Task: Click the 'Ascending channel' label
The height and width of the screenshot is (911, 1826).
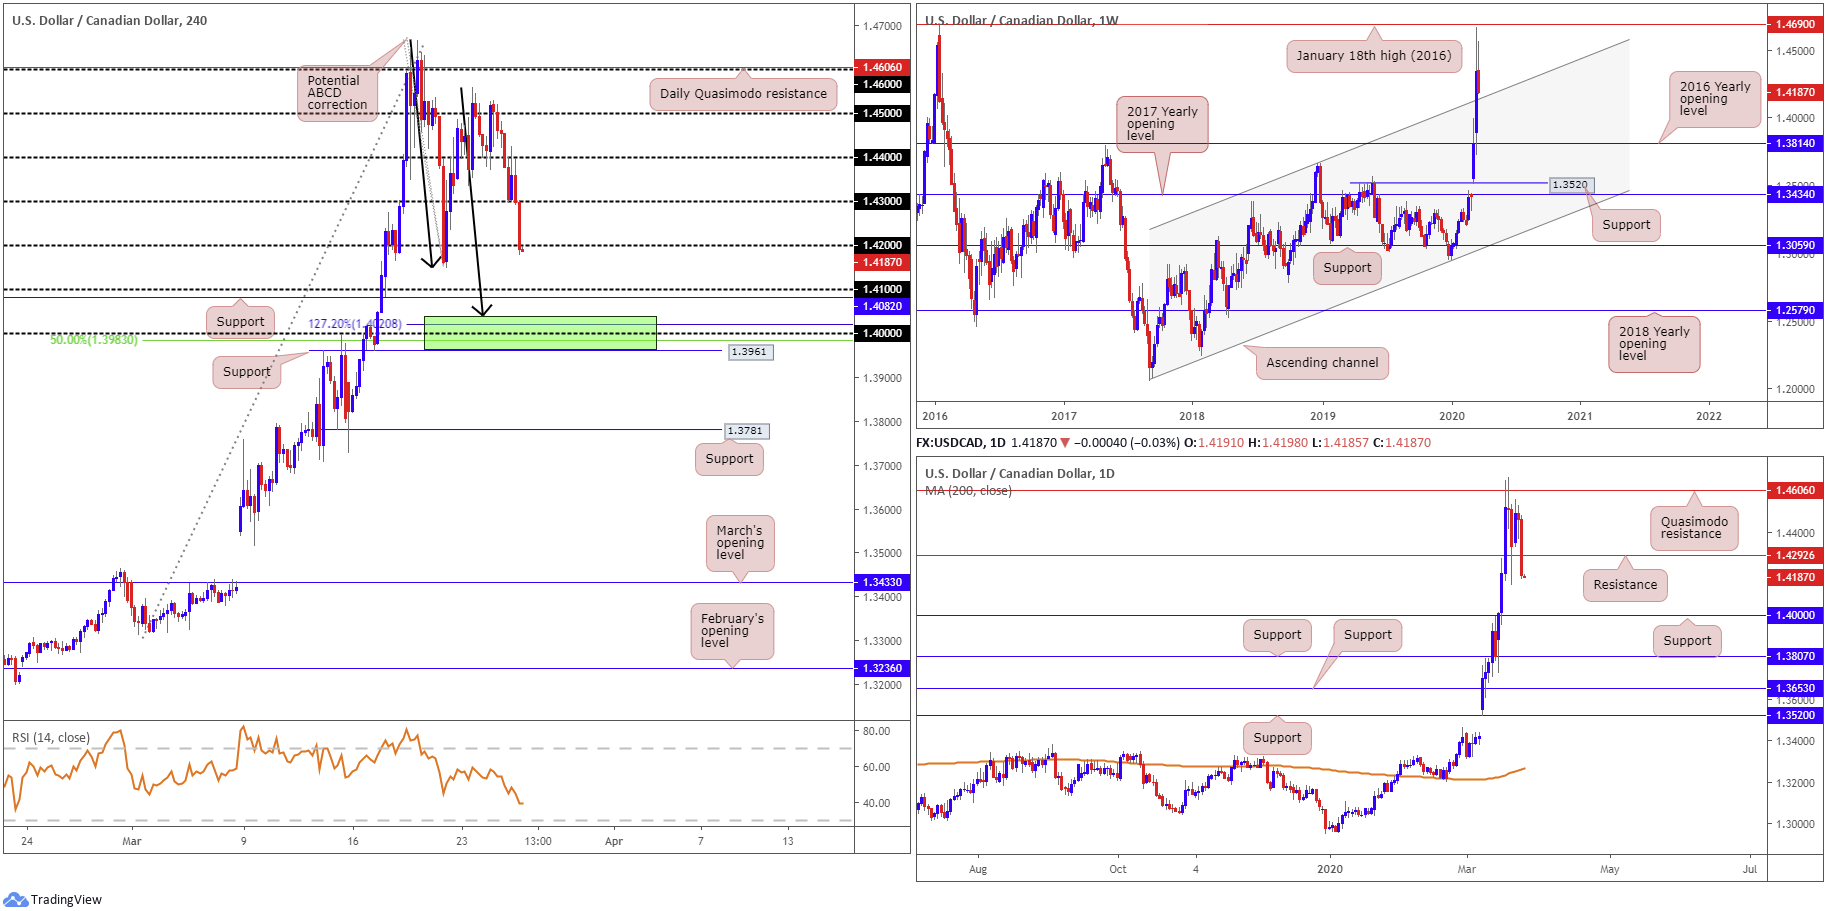Action: coord(1322,363)
